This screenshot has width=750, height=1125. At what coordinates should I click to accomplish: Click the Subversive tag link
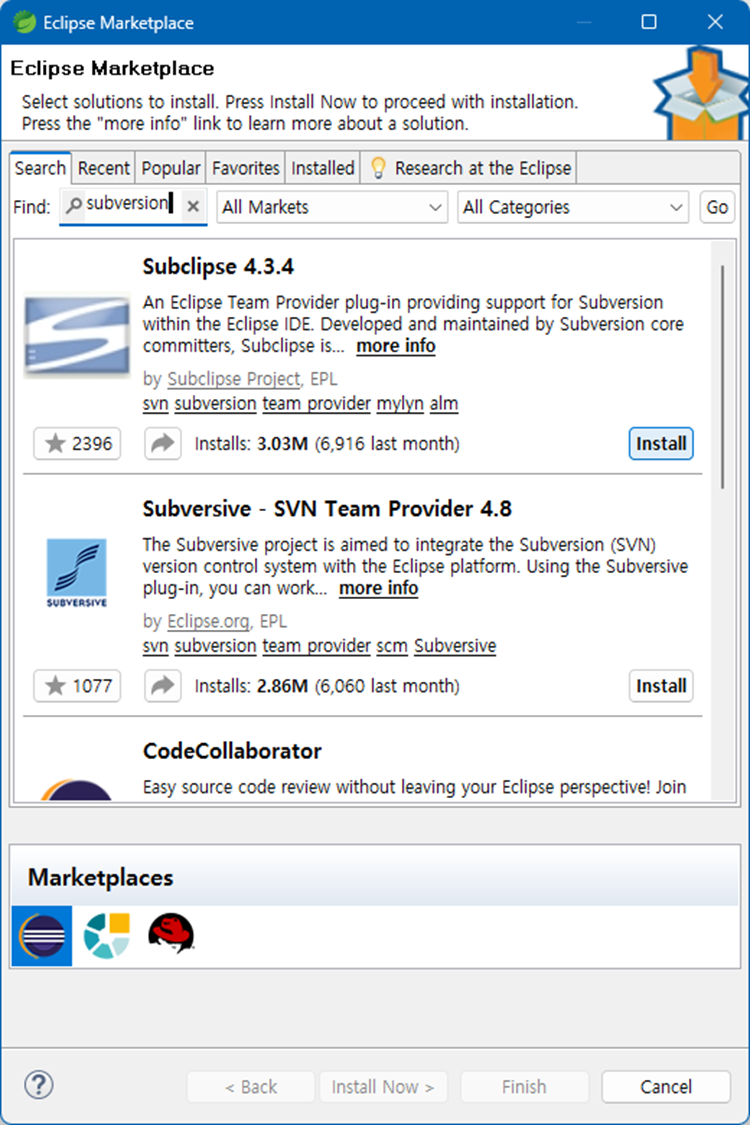(455, 646)
